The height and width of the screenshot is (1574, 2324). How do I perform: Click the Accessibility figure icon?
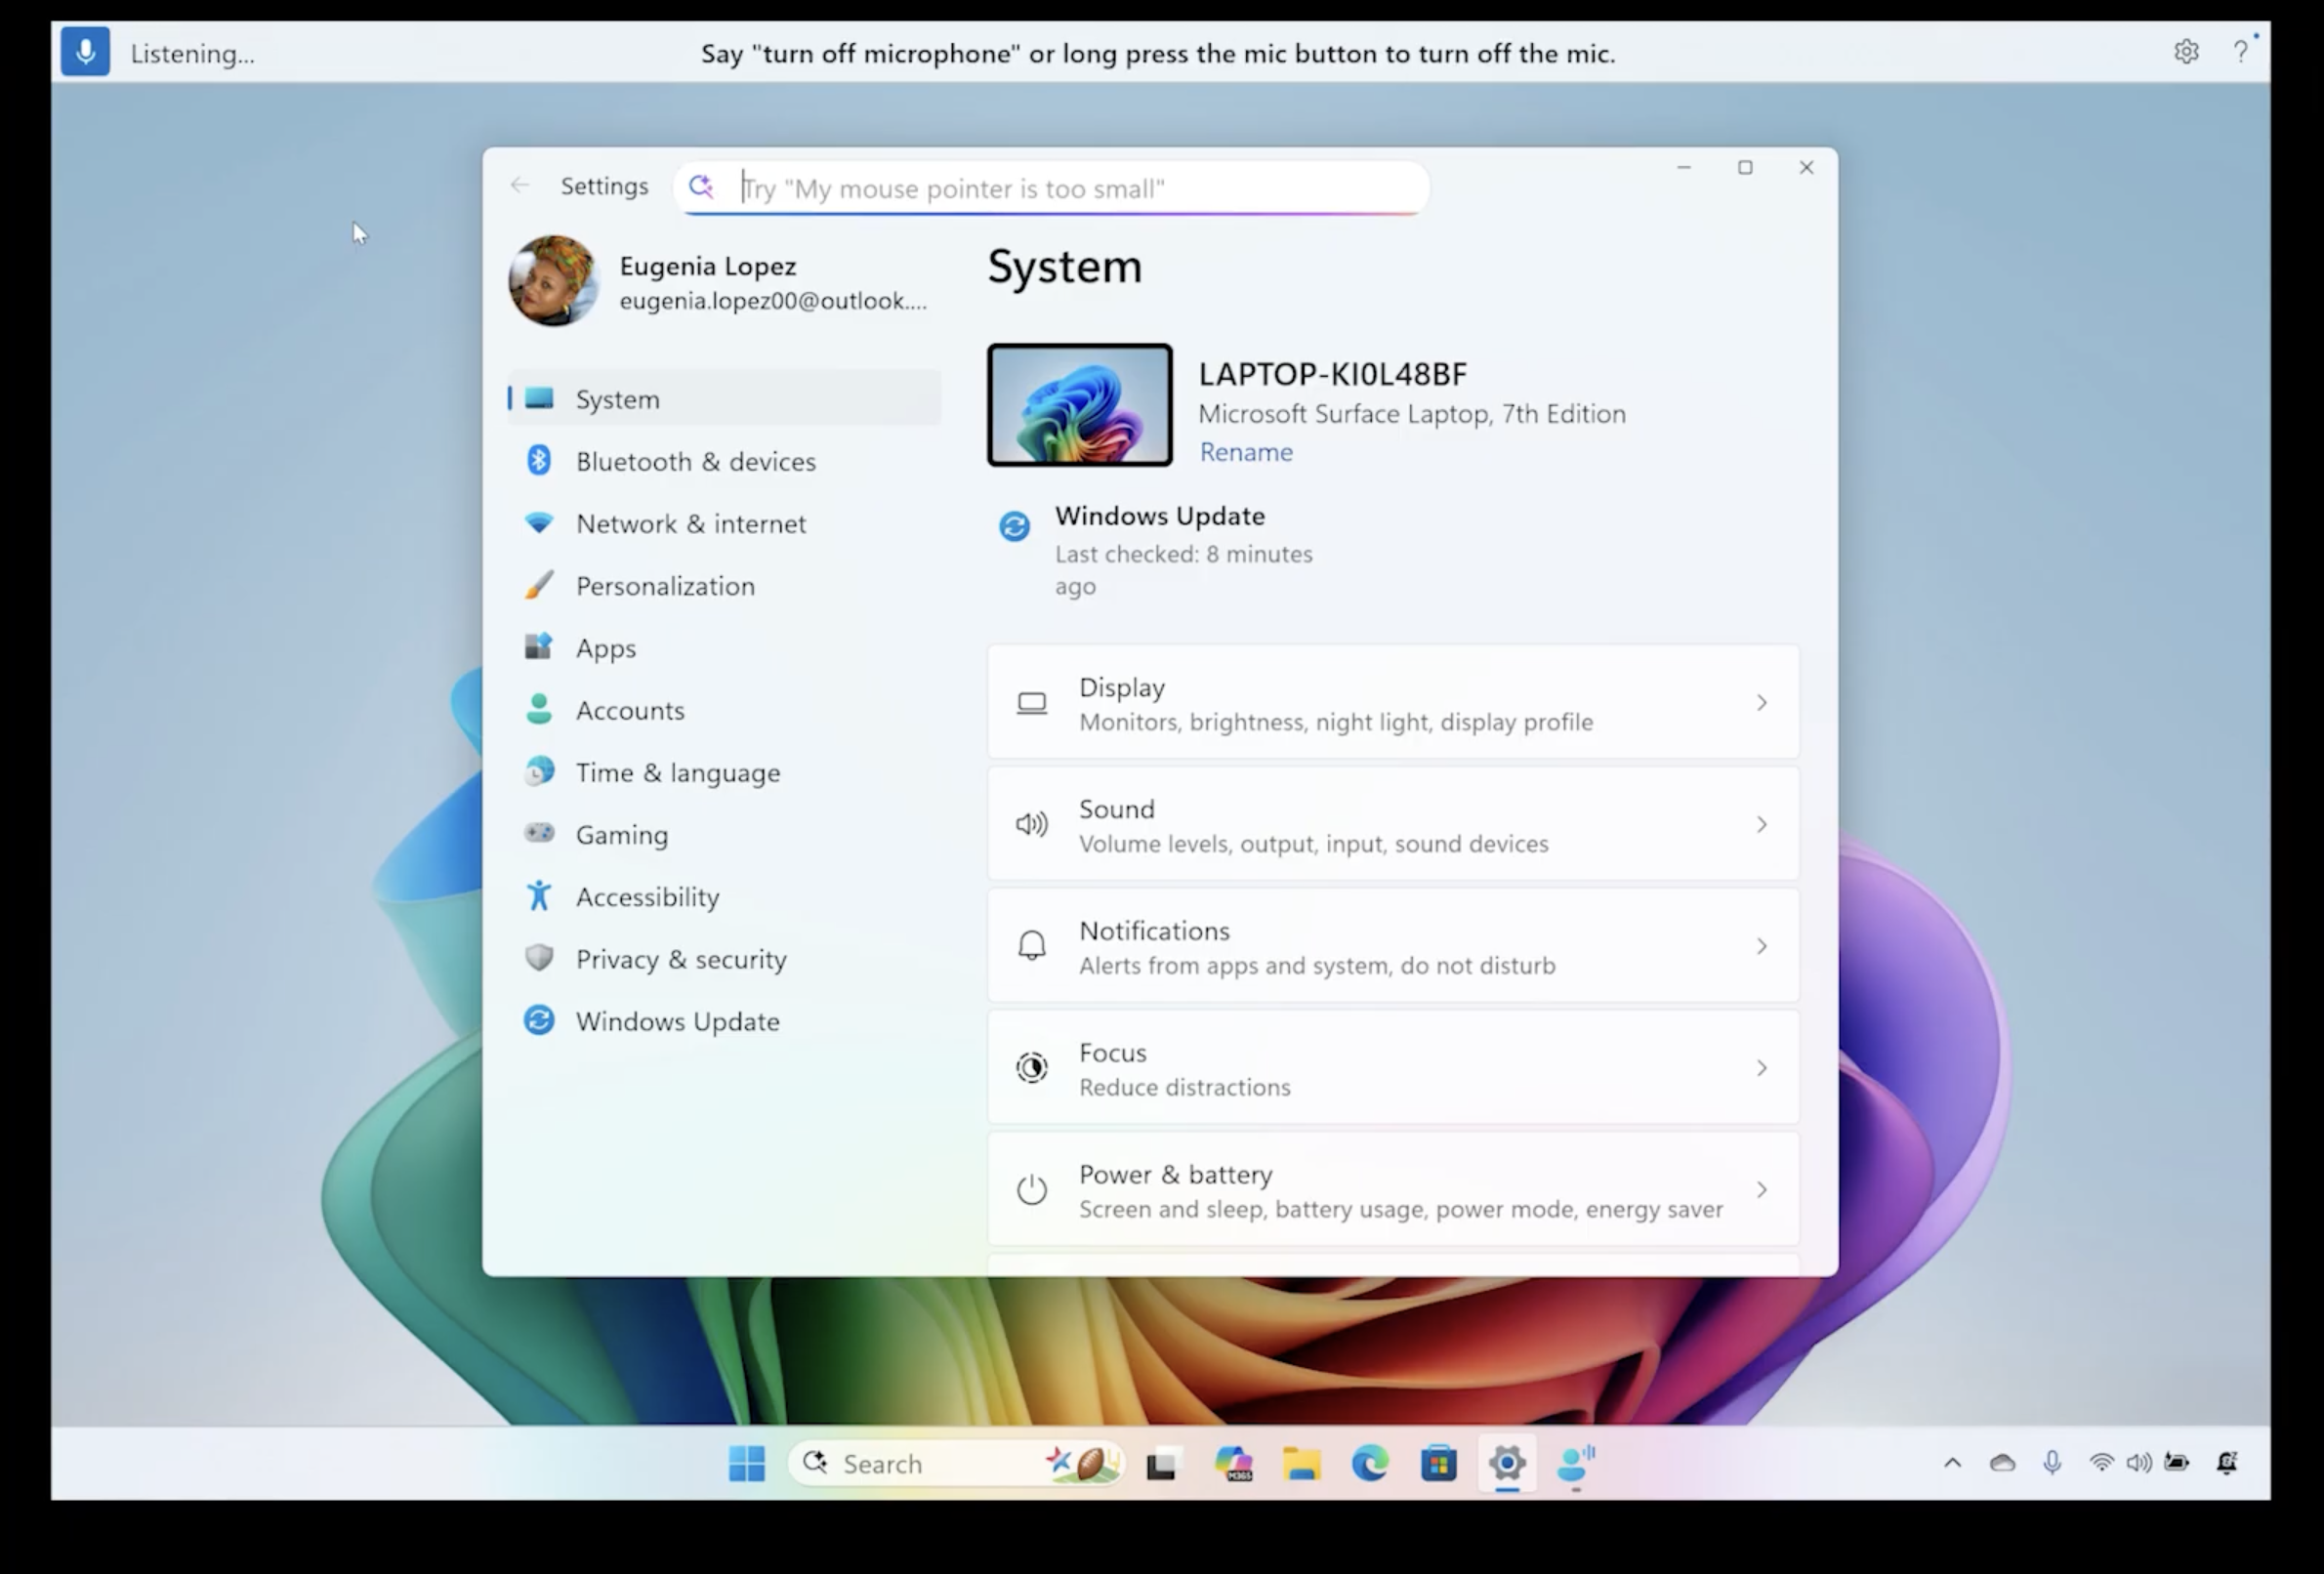tap(539, 895)
